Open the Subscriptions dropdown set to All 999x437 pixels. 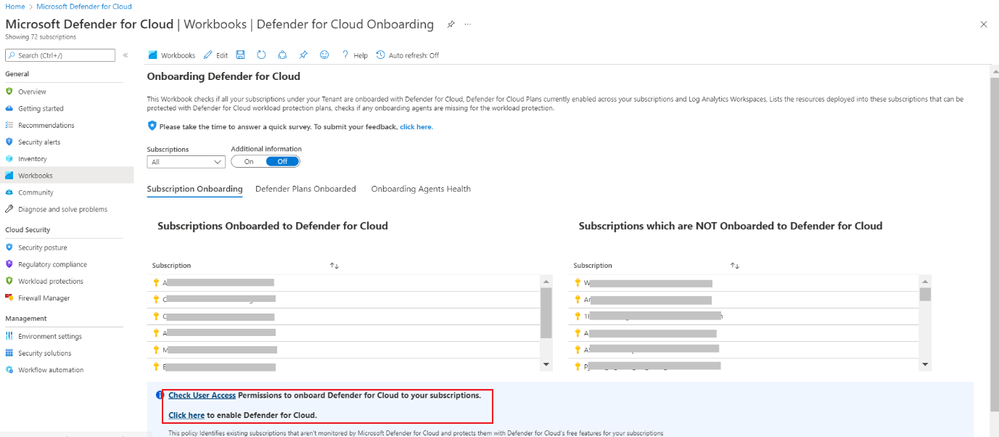coord(185,162)
